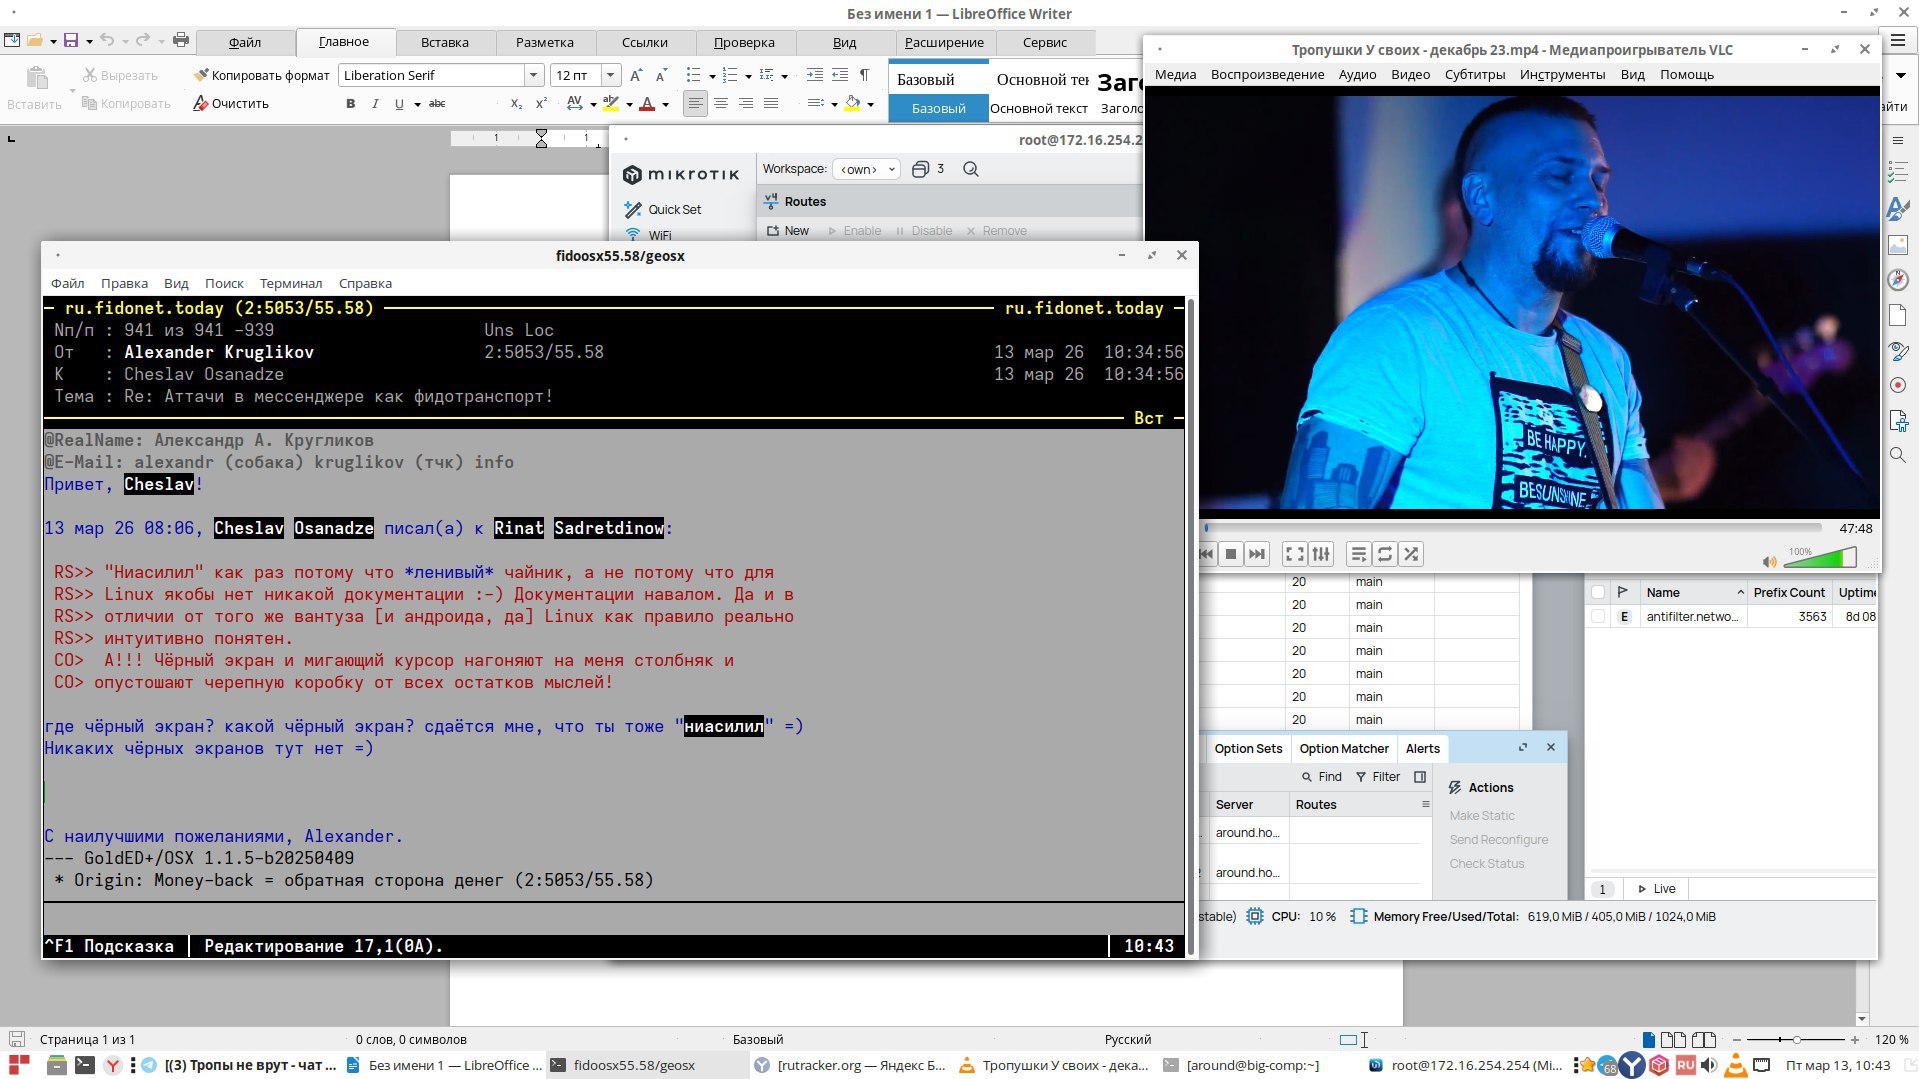This screenshot has width=1919, height=1079.
Task: Click the strikethrough text icon
Action: tap(437, 104)
